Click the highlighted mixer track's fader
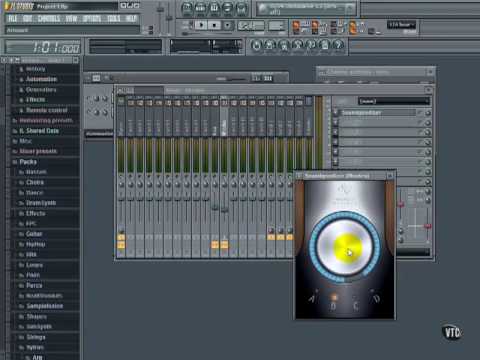Image resolution: width=480 pixels, height=360 pixels. (224, 210)
